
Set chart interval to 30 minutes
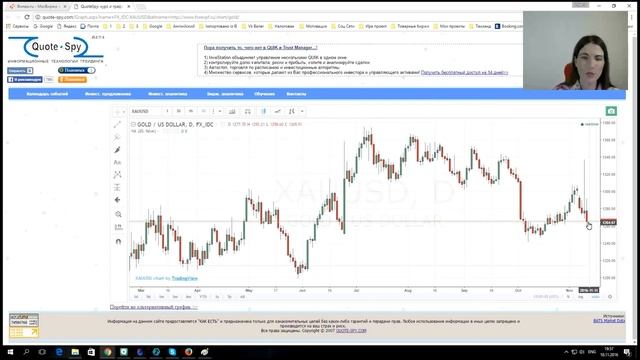click(178, 111)
